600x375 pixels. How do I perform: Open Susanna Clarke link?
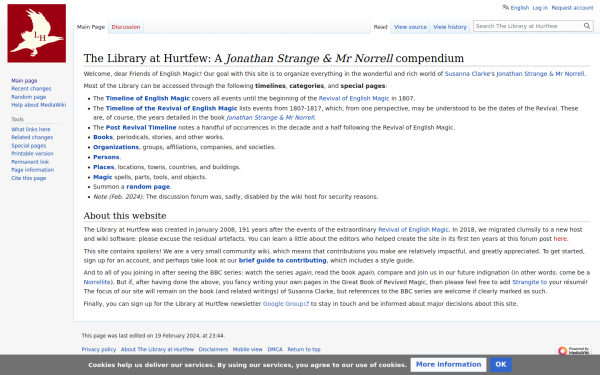[467, 74]
